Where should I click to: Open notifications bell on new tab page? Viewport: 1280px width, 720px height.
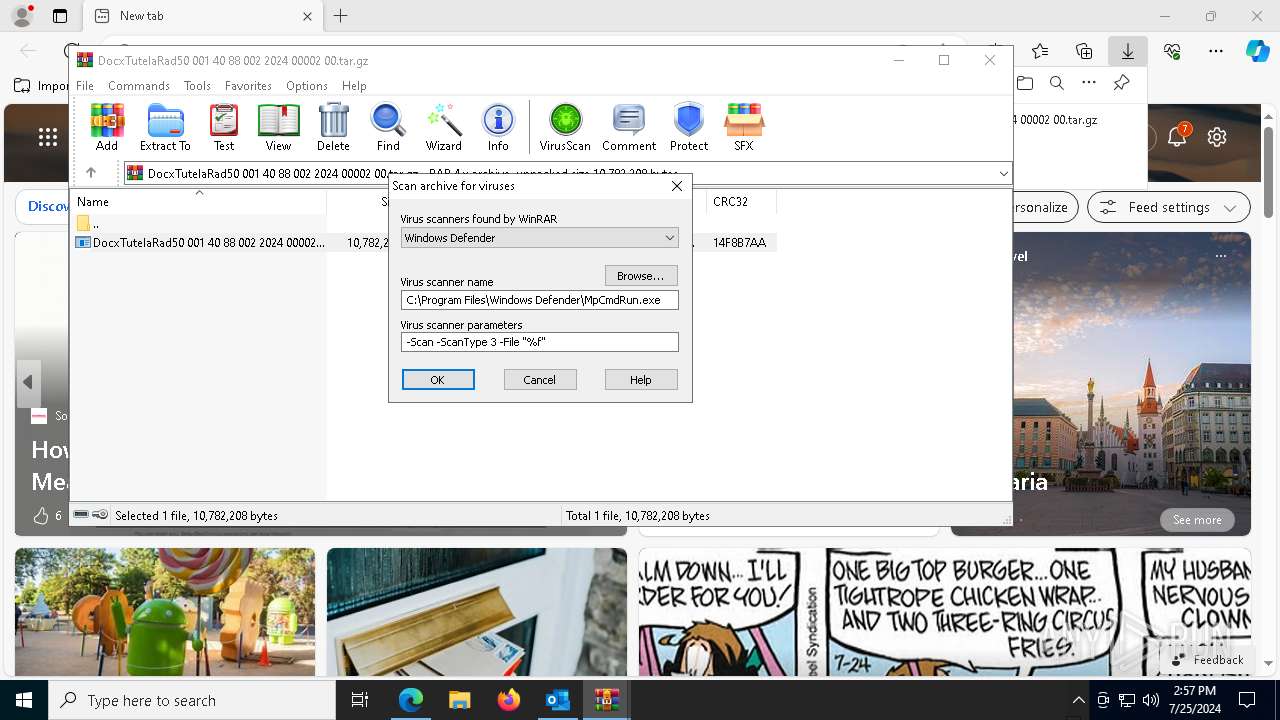pyautogui.click(x=1177, y=137)
